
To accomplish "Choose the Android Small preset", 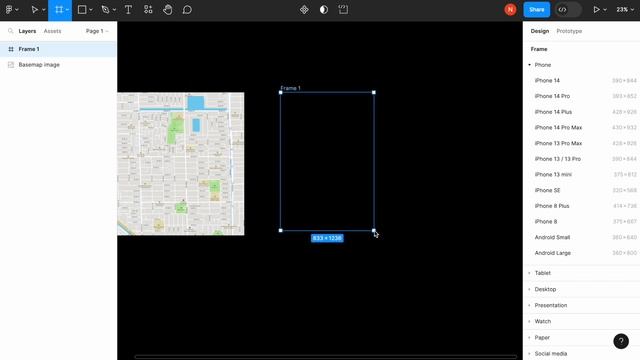I will pos(583,237).
